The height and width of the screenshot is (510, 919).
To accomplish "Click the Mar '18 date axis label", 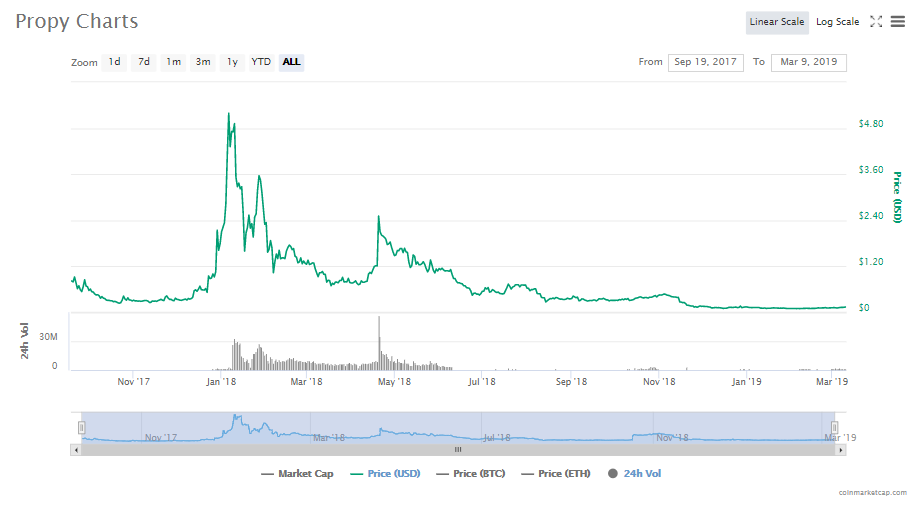I will 307,382.
